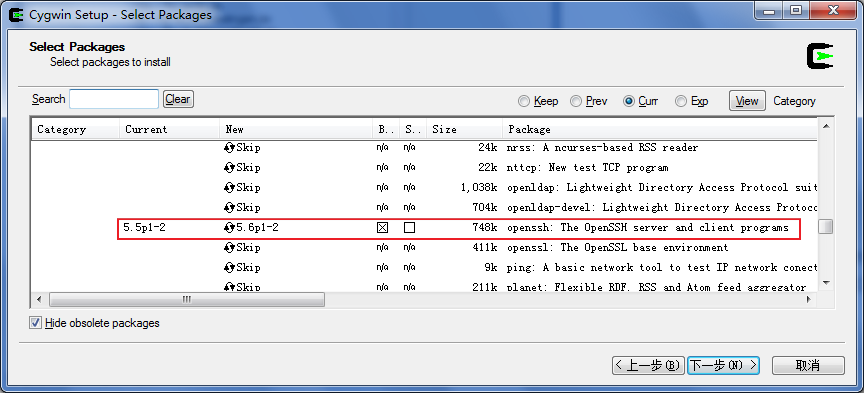Click the 'planet: Flexible RDF' package description

(x=657, y=287)
